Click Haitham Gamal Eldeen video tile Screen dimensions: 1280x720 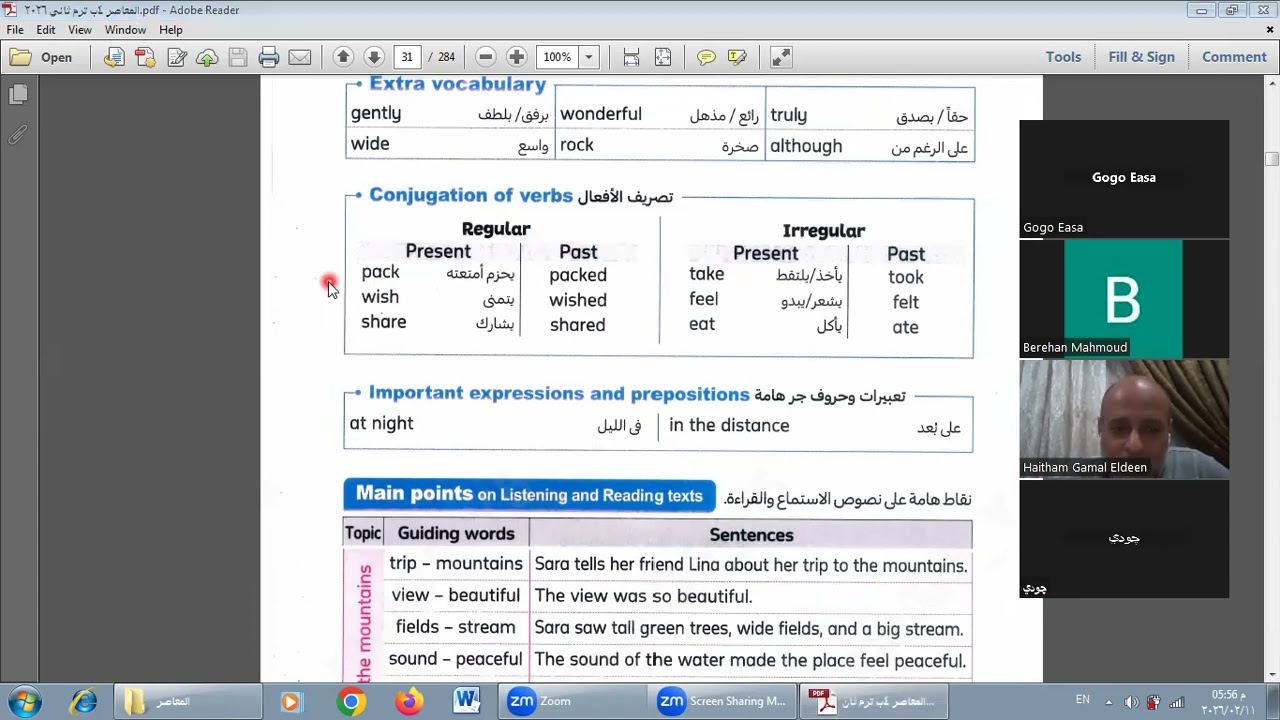coord(1124,419)
